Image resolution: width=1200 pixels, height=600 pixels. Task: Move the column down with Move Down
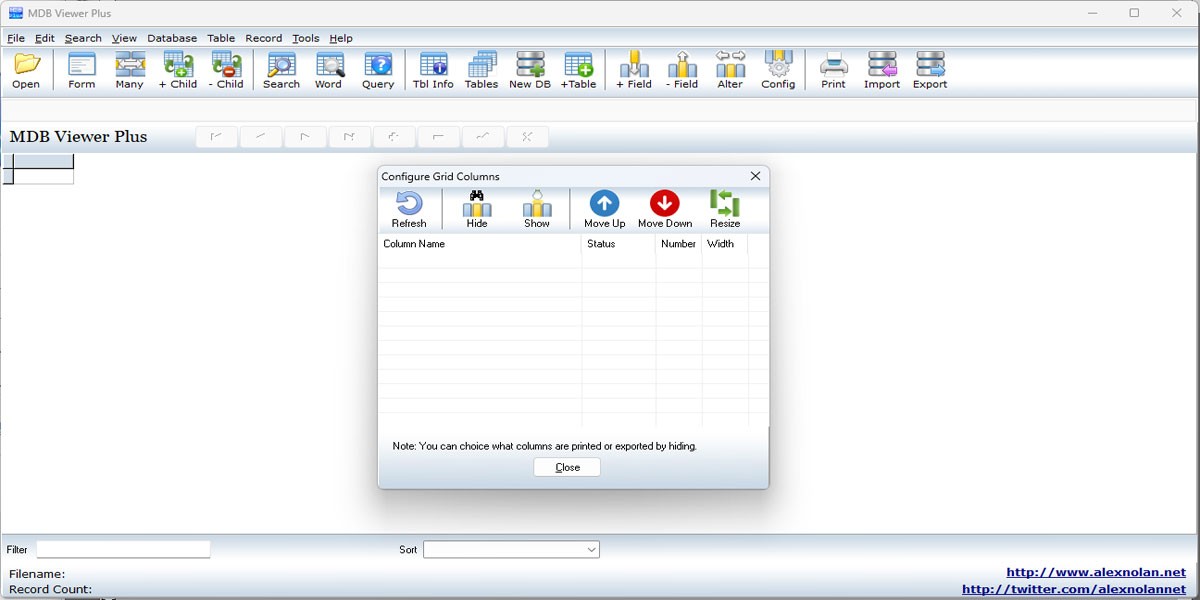click(665, 210)
